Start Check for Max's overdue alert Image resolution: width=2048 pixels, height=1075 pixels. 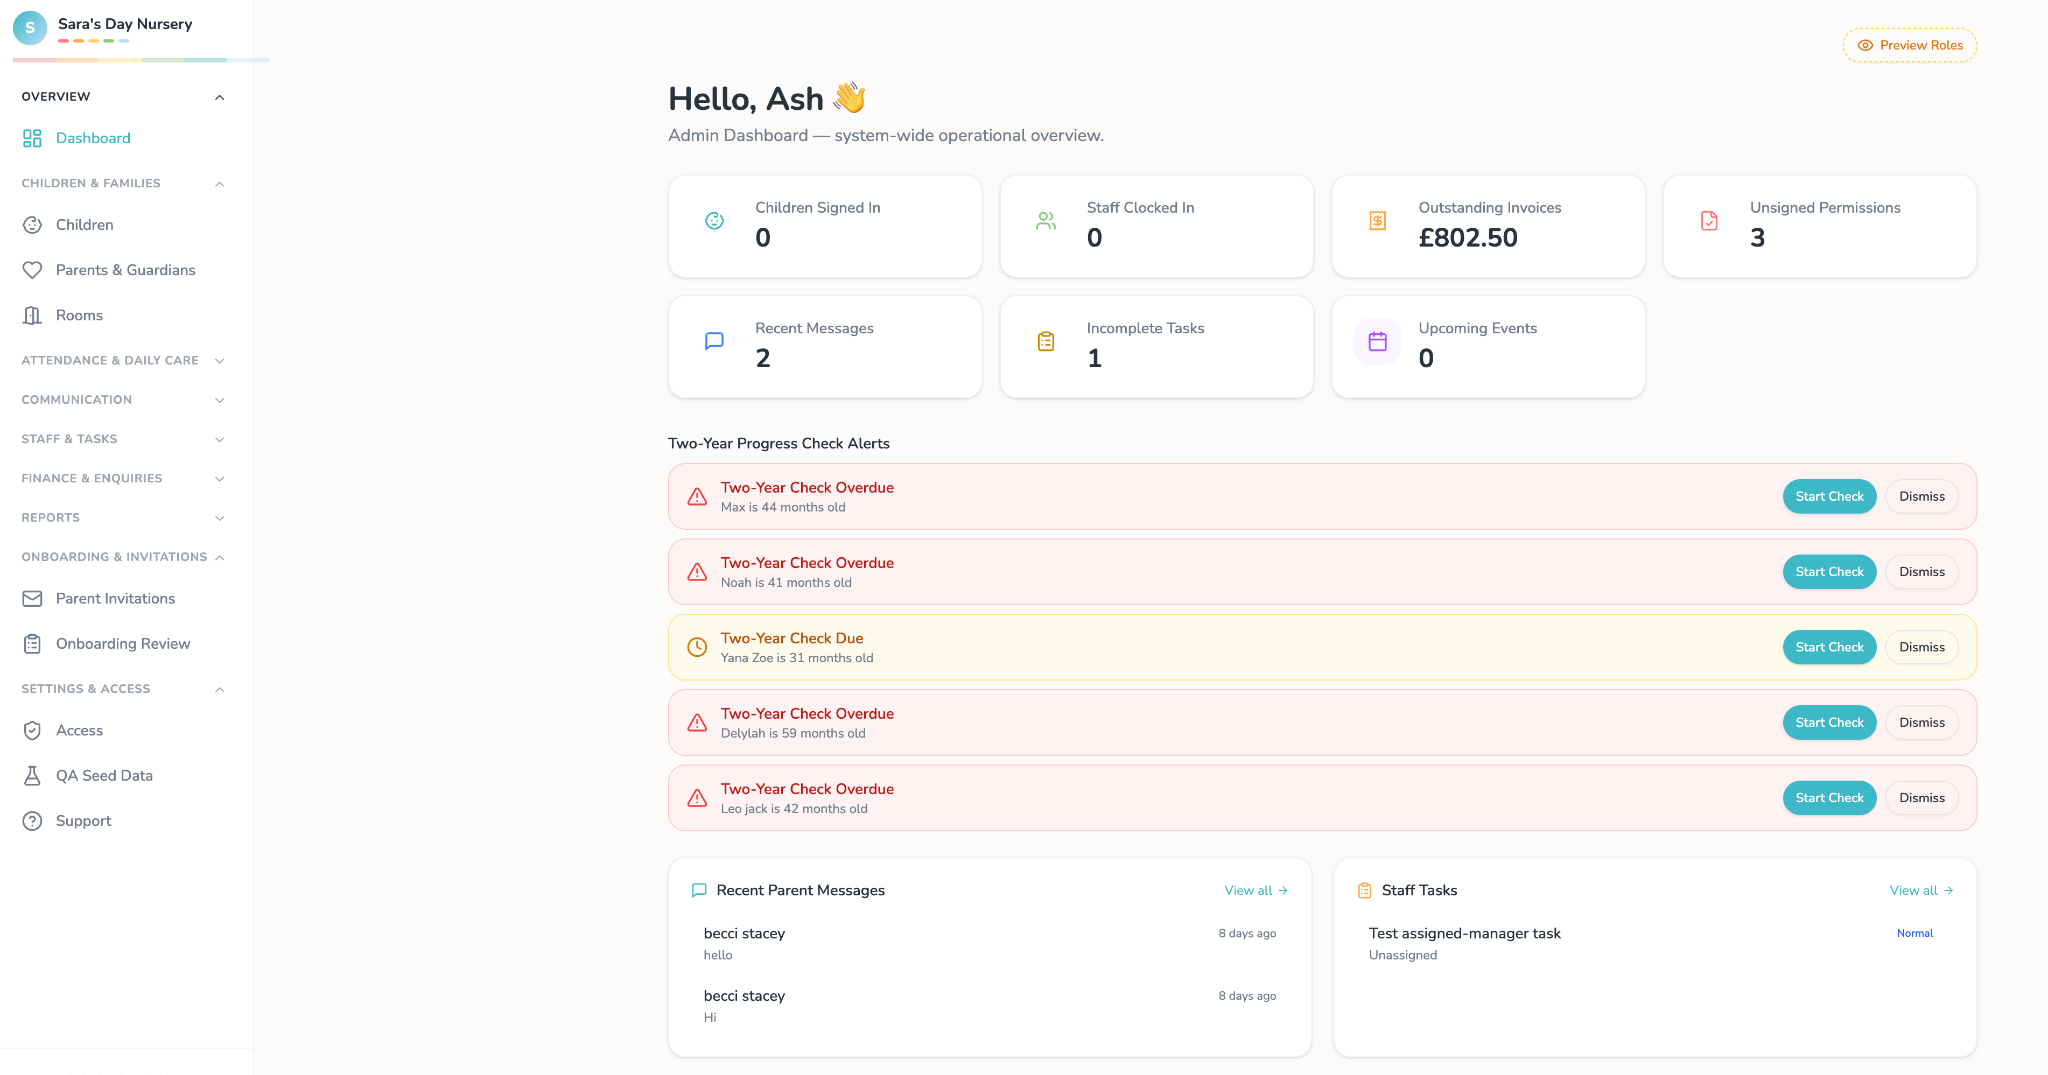(1829, 497)
